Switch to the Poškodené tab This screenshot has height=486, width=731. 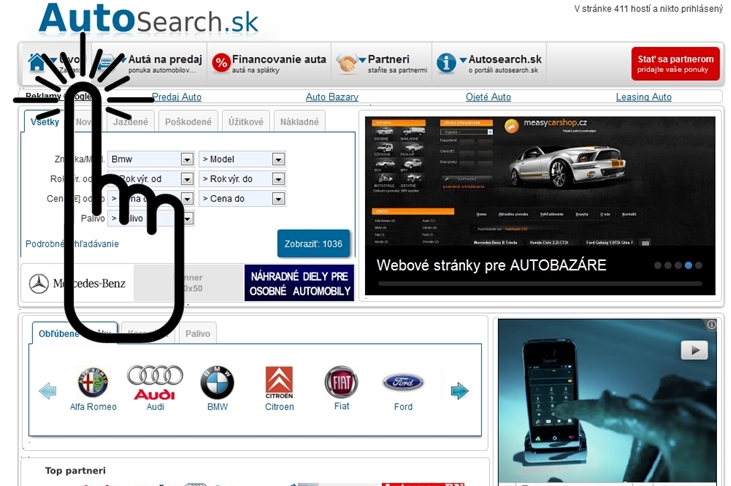[188, 122]
